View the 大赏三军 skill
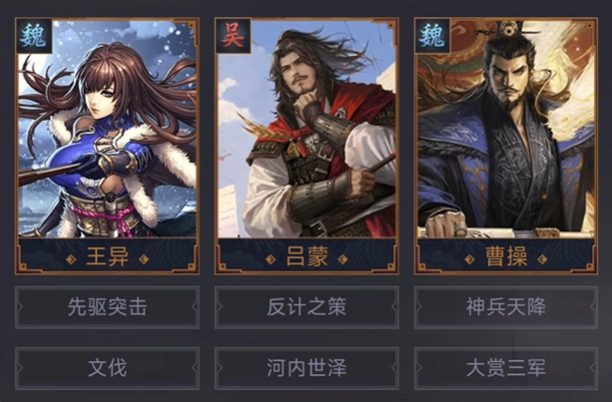Viewport: 612px width, 402px height. (506, 368)
